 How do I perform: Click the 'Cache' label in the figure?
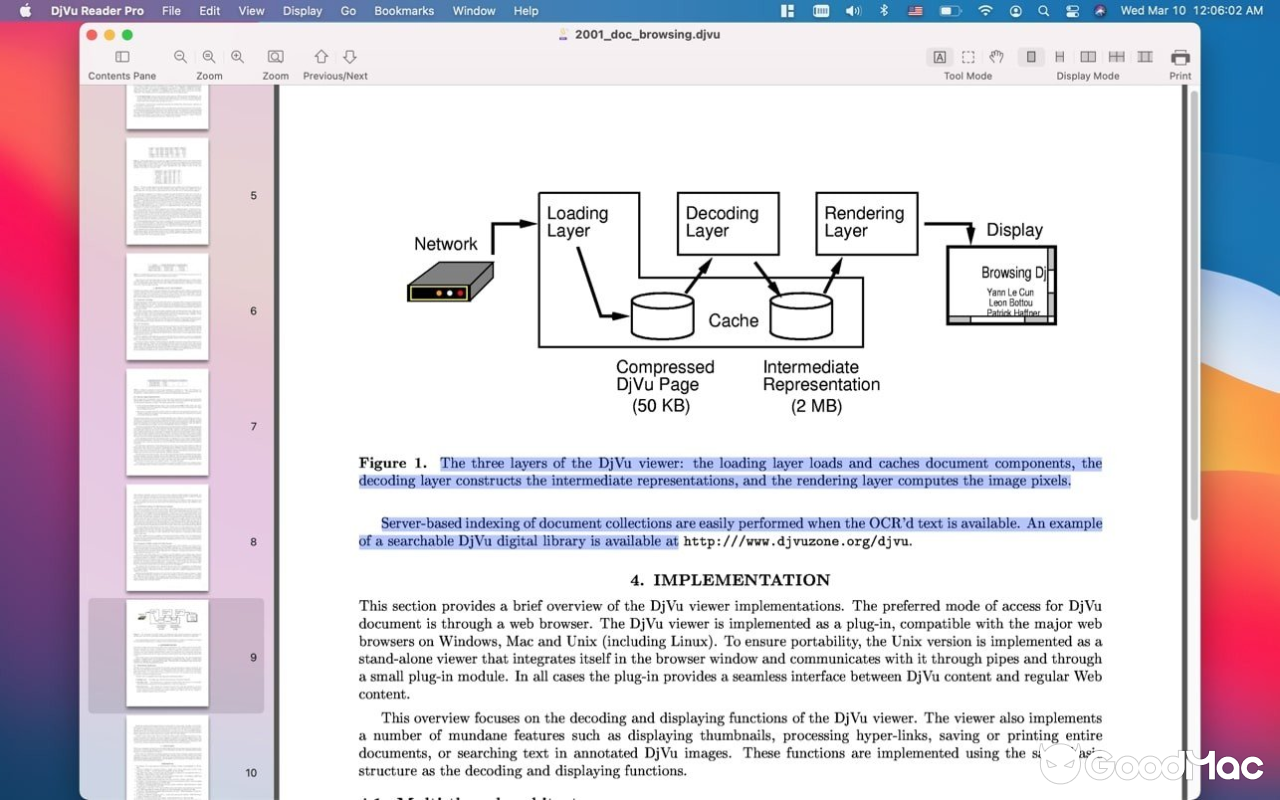pos(733,321)
